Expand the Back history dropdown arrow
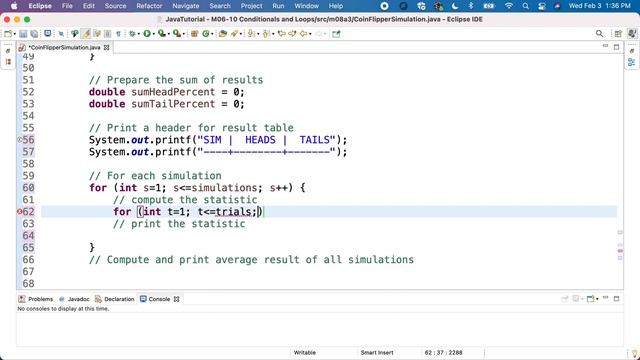Image resolution: width=640 pixels, height=360 pixels. coord(310,34)
